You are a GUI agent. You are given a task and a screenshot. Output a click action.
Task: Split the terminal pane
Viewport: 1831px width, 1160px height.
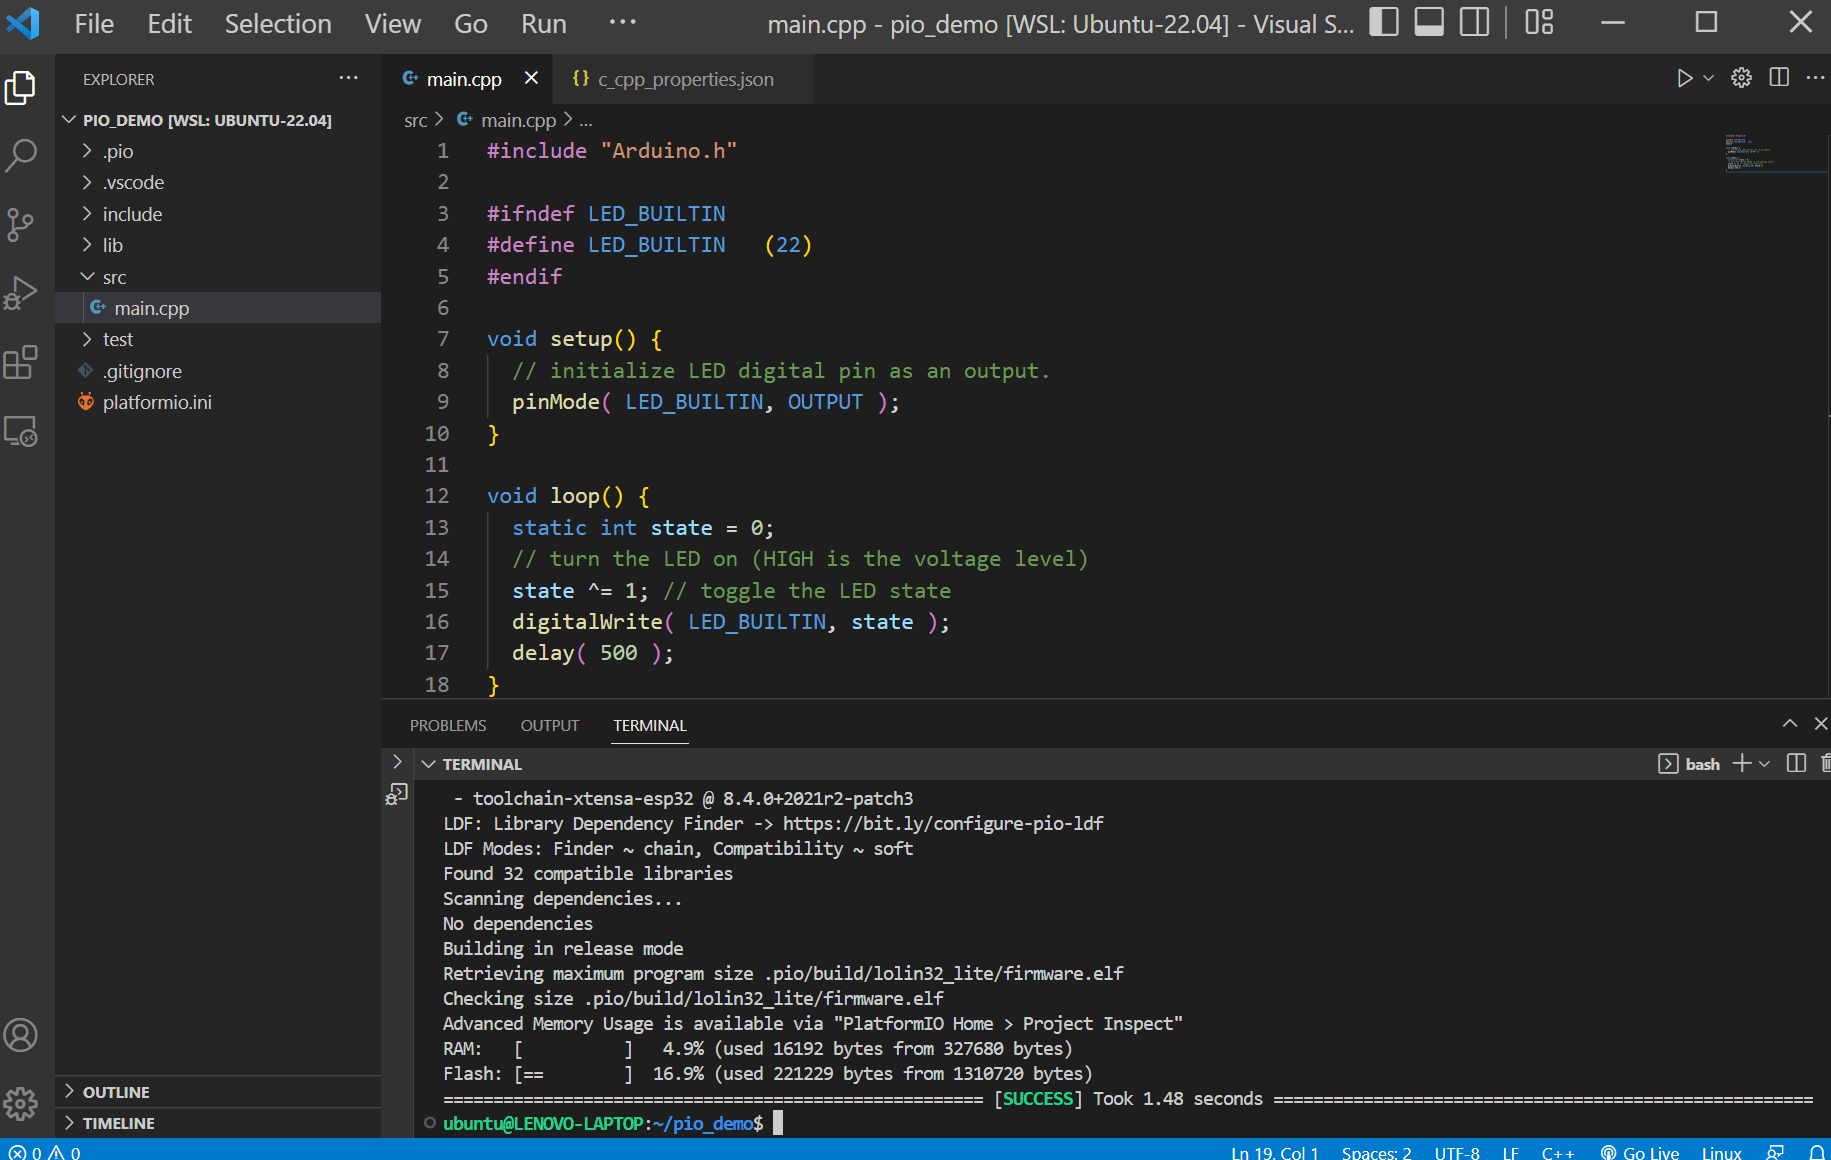[1795, 763]
